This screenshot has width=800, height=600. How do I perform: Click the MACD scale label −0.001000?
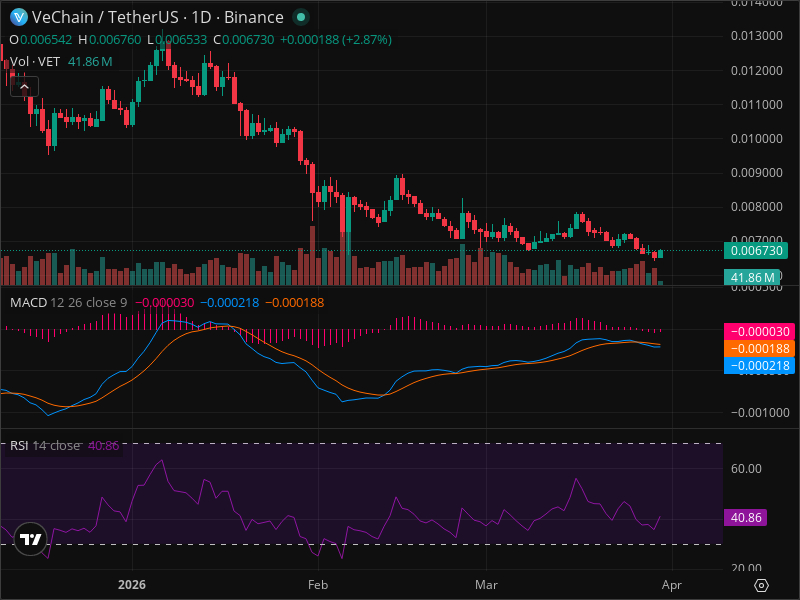pyautogui.click(x=760, y=412)
